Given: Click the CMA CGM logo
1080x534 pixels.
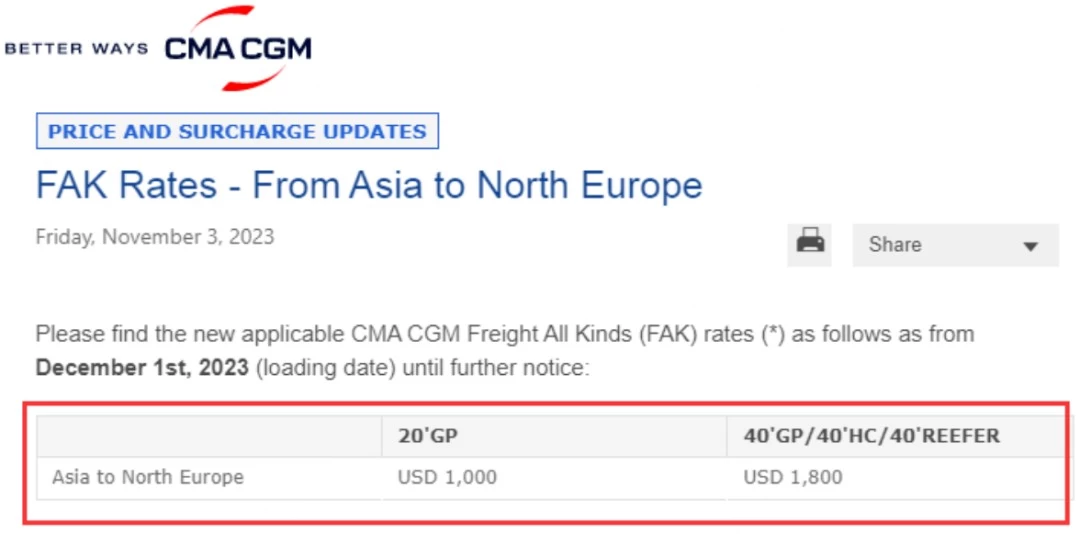Looking at the screenshot, I should click(238, 49).
